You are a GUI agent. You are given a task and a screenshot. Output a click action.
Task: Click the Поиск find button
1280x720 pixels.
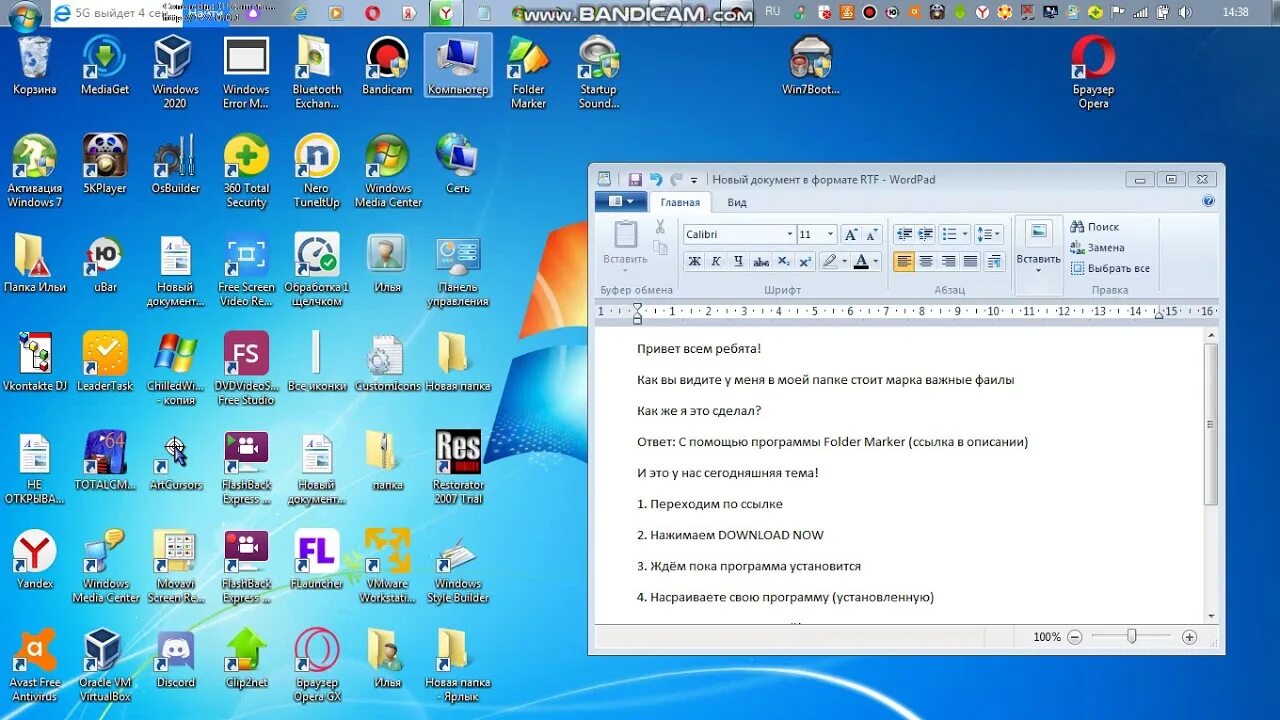click(x=1095, y=227)
